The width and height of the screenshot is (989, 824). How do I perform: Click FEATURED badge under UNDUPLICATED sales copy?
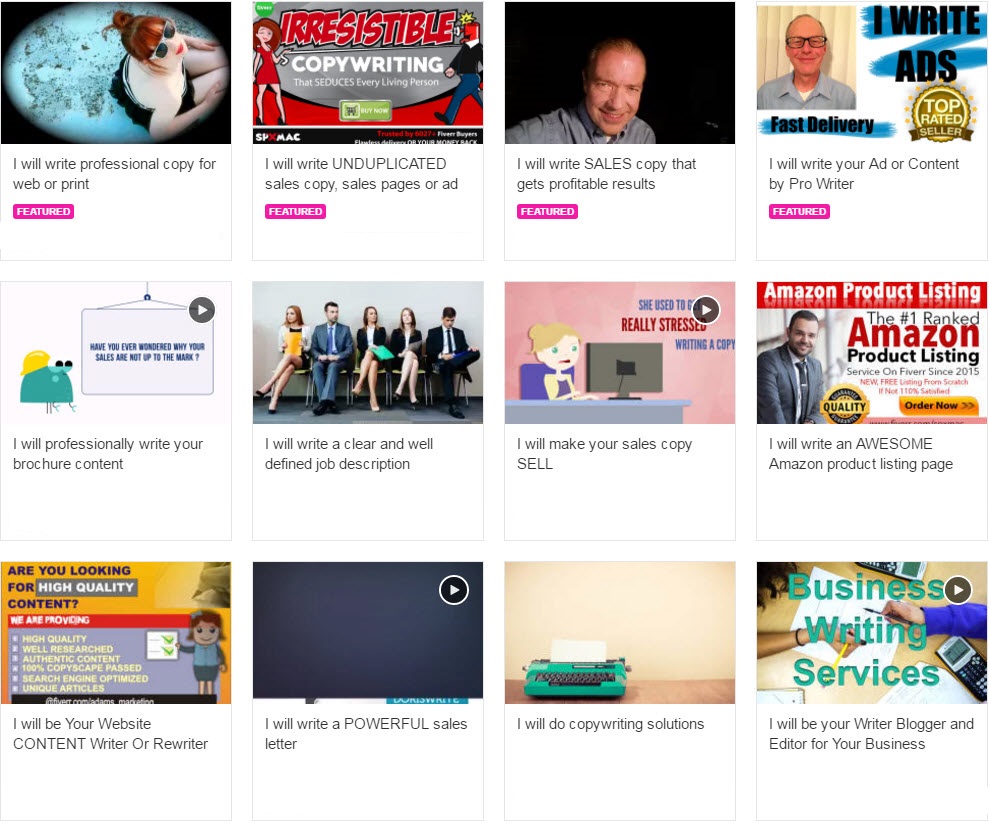click(295, 211)
